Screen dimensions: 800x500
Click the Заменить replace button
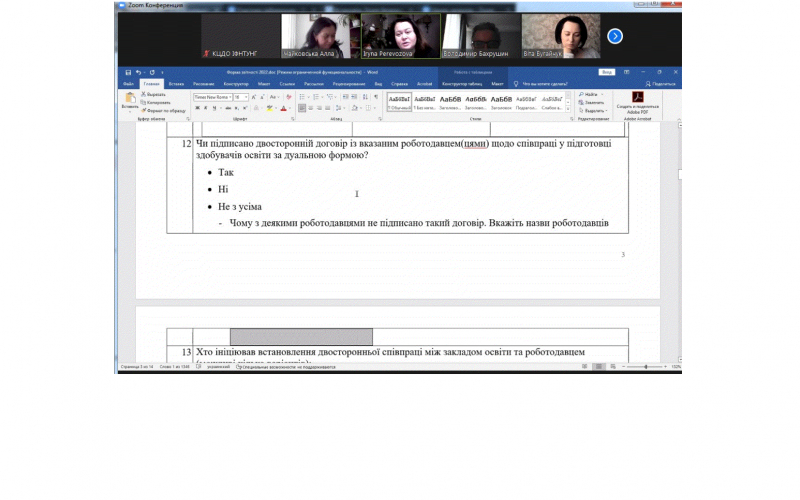tap(592, 103)
